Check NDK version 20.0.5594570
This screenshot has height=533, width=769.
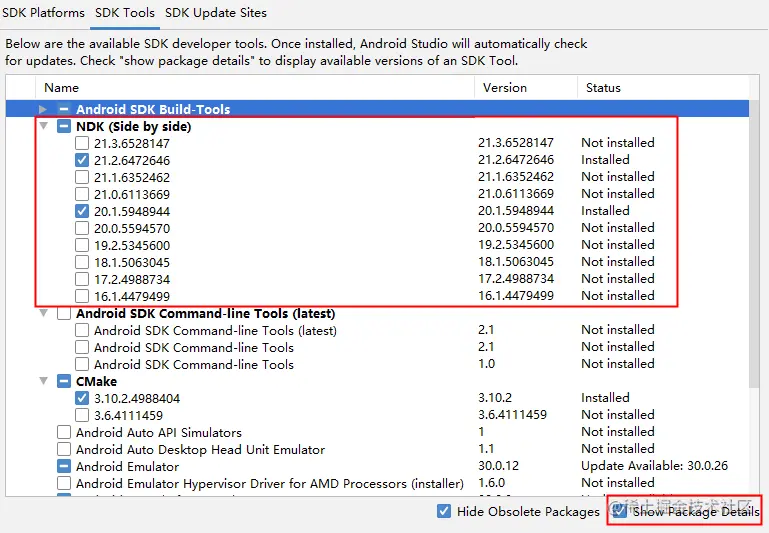click(82, 228)
